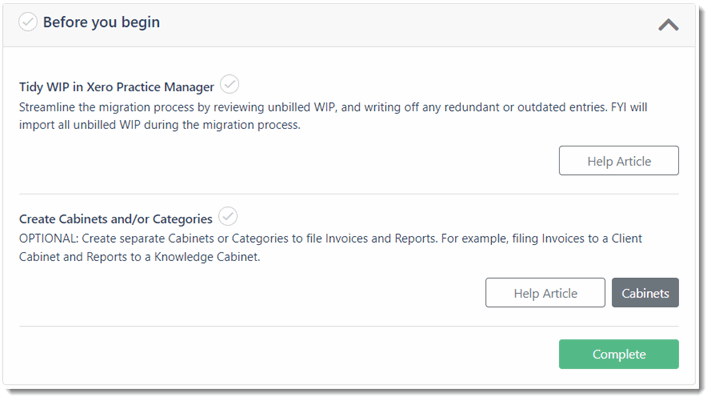Click the OPTIONAL Cabinets description paragraph
Viewport: 711px width, 401px height.
pos(331,248)
